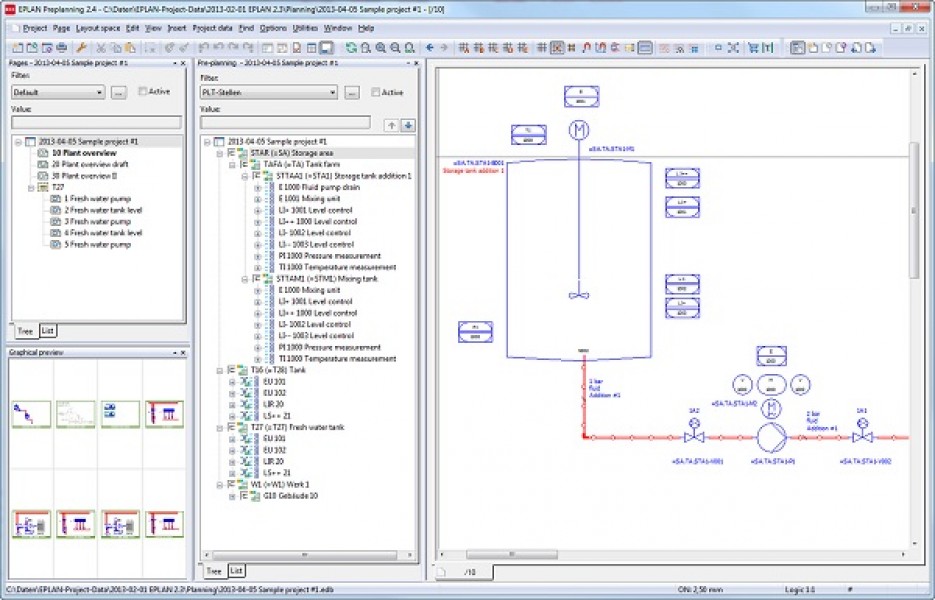Print the project using the printer toolbar icon
The image size is (935, 600).
tap(61, 47)
